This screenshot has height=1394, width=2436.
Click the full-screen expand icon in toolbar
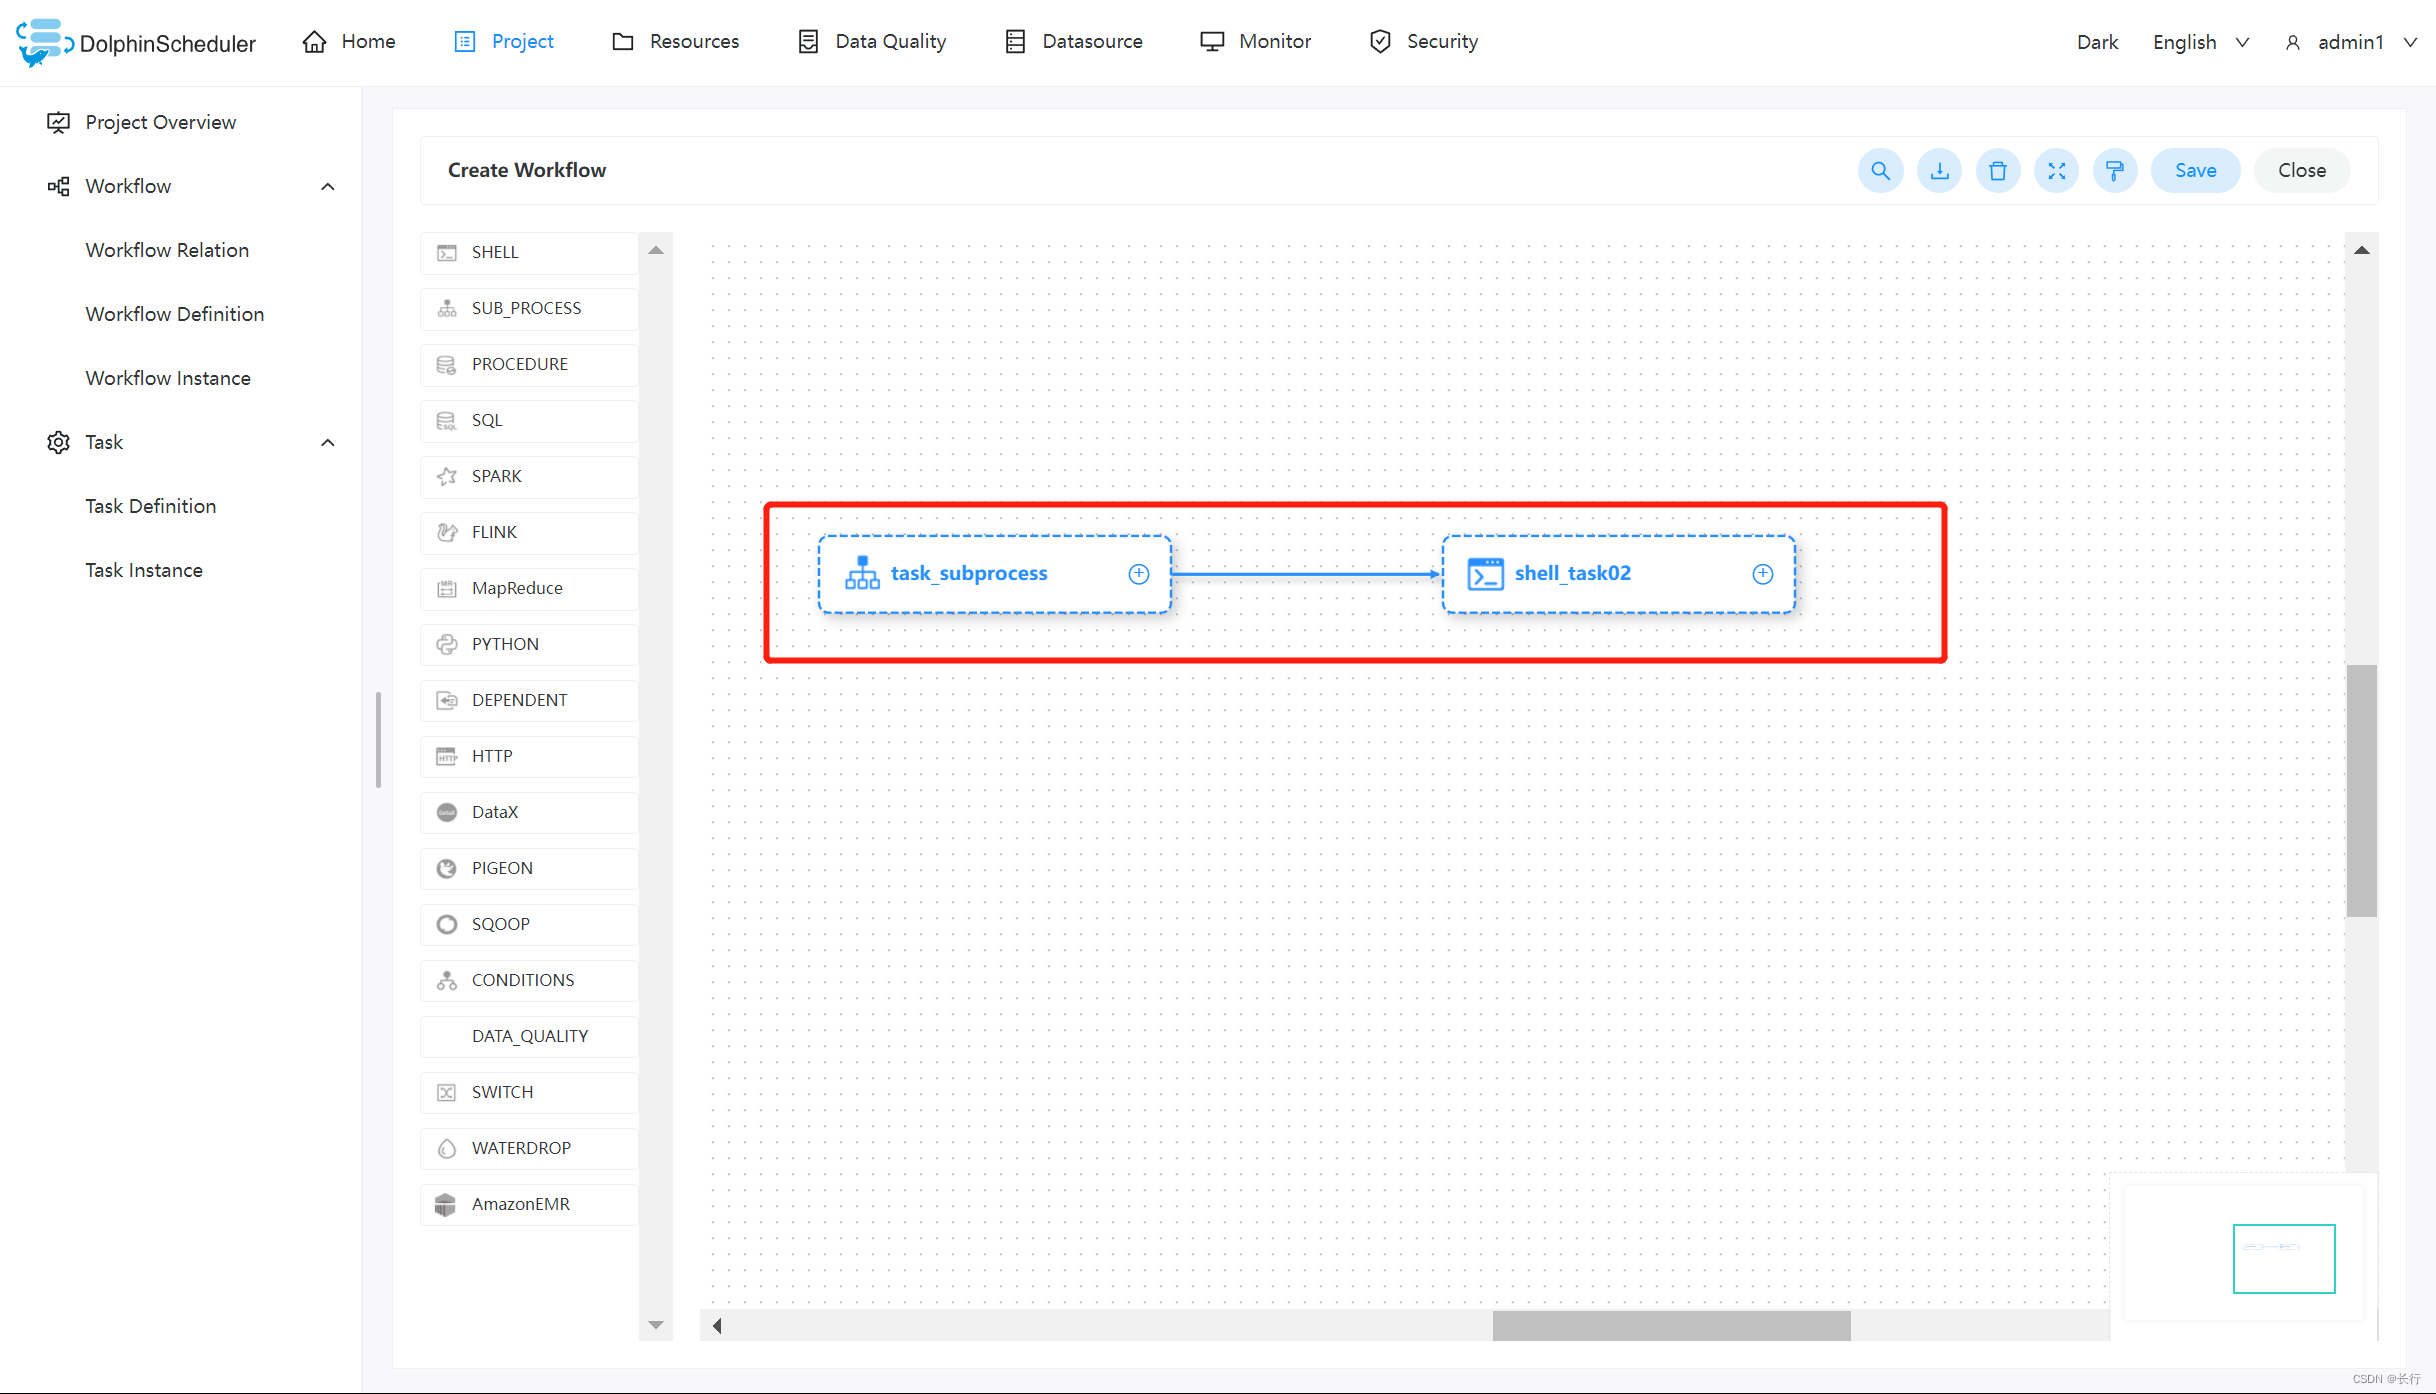pos(2056,169)
